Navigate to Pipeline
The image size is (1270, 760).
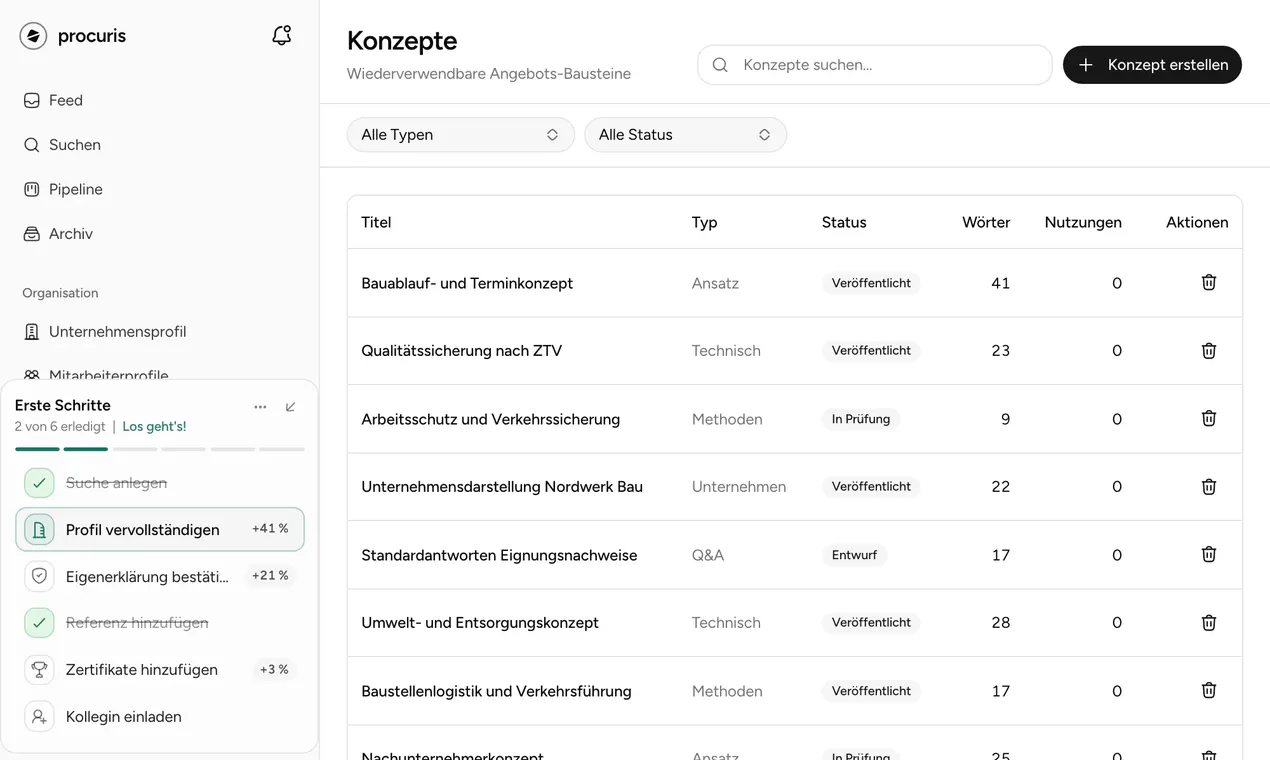[x=76, y=189]
